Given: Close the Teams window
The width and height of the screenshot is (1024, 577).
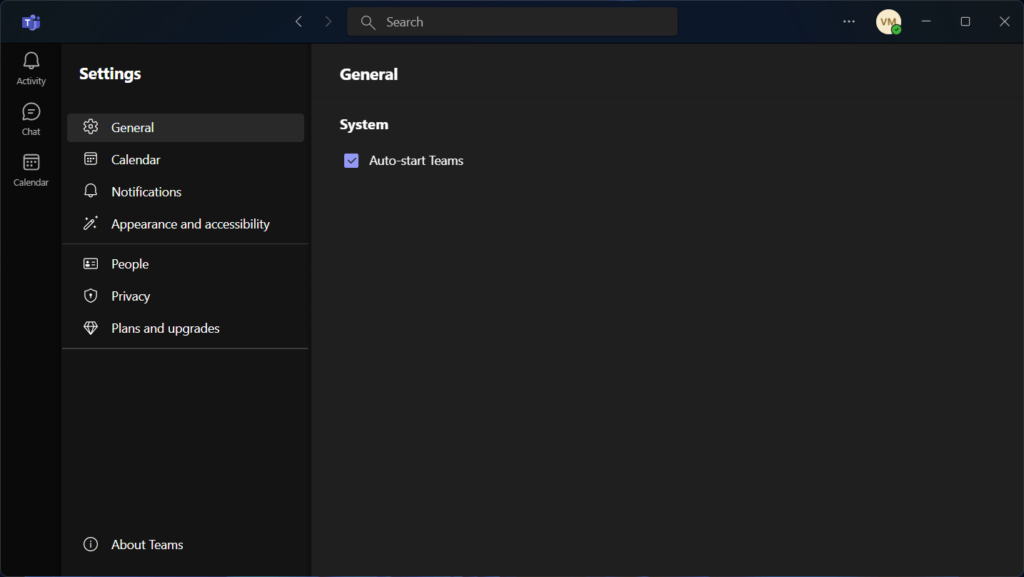Looking at the screenshot, I should (x=1004, y=22).
